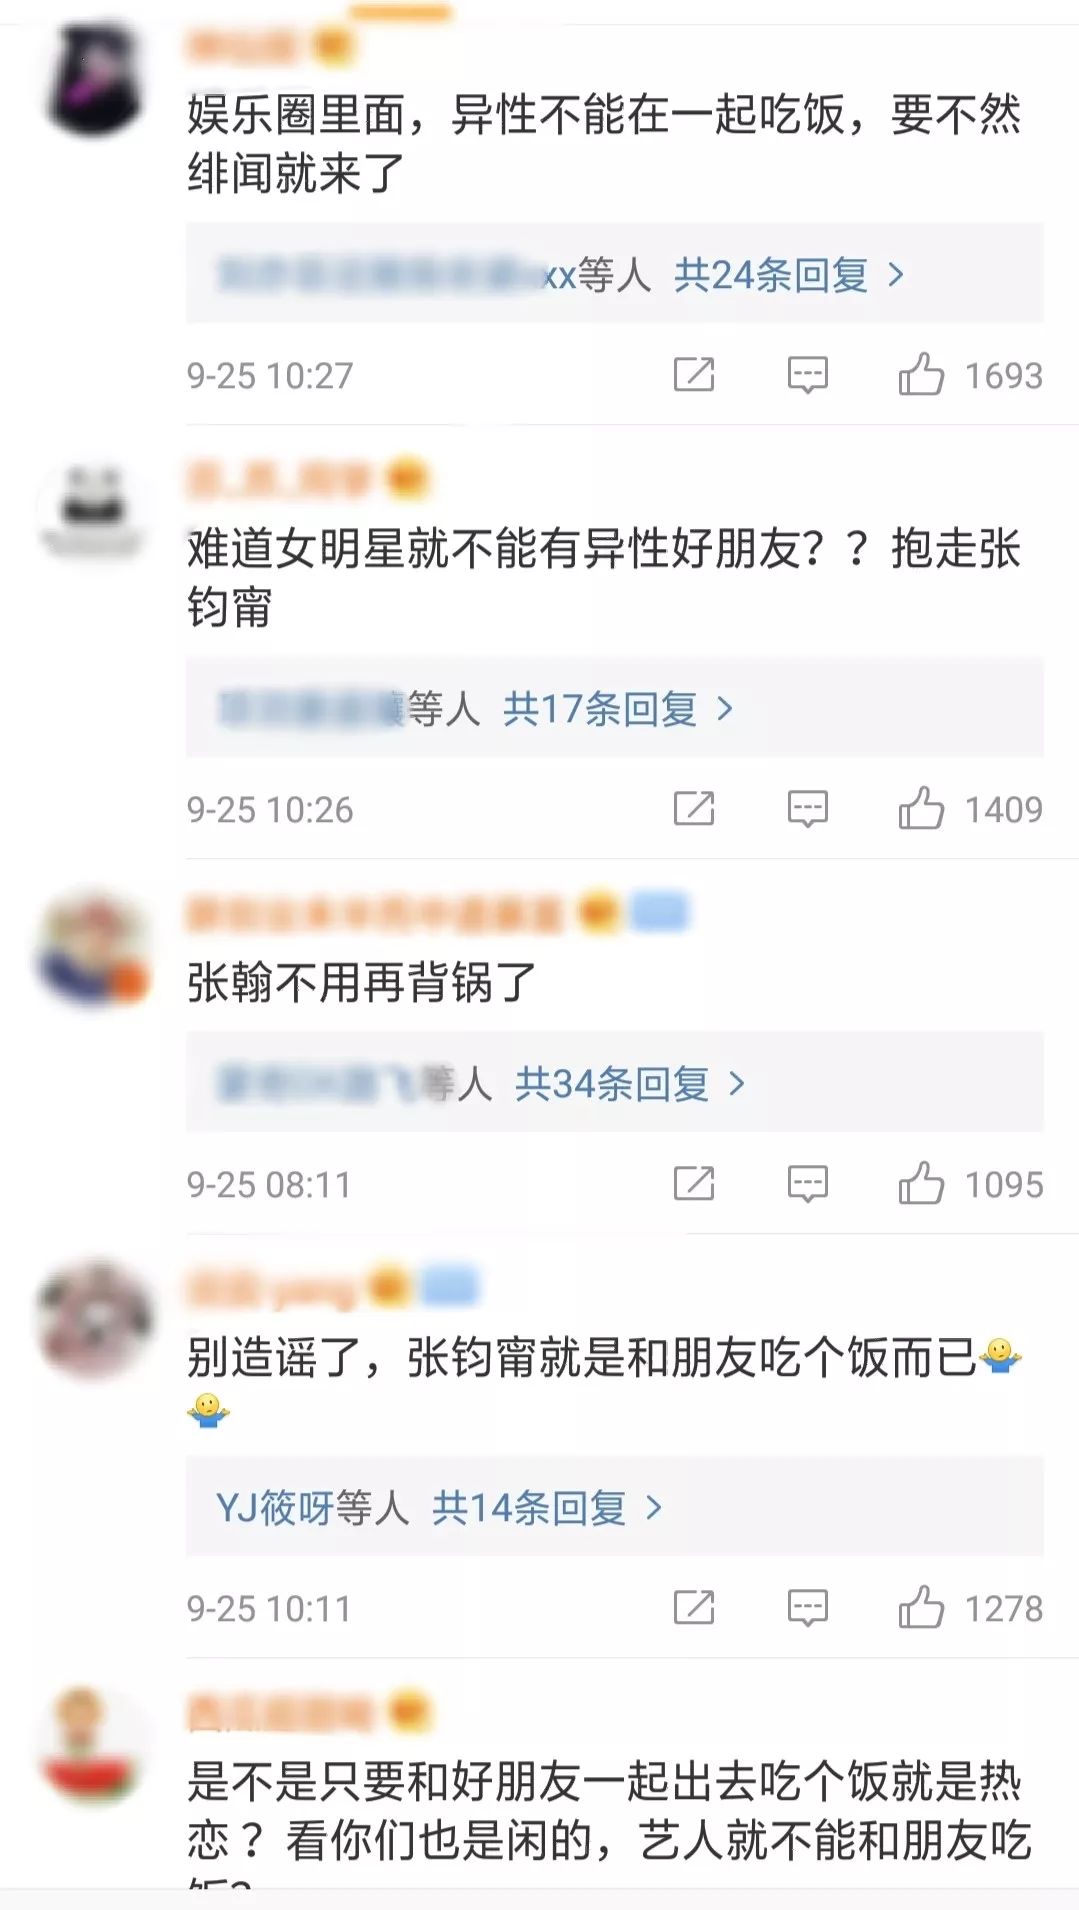Repost the 9-25 10:26 comment
The image size is (1079, 1910).
pos(694,808)
